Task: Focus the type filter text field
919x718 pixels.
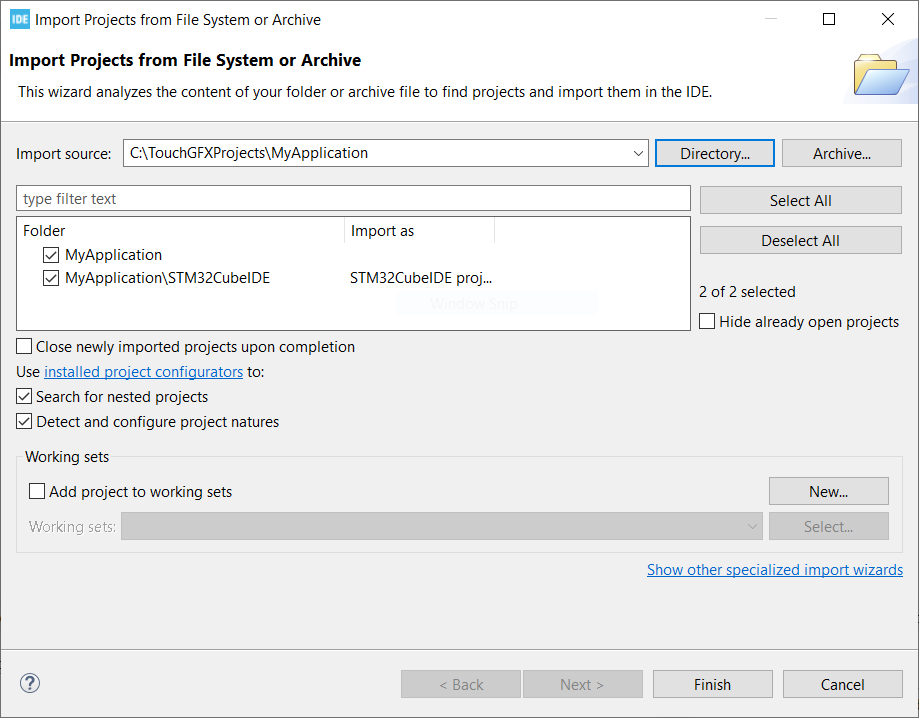Action: pyautogui.click(x=353, y=199)
